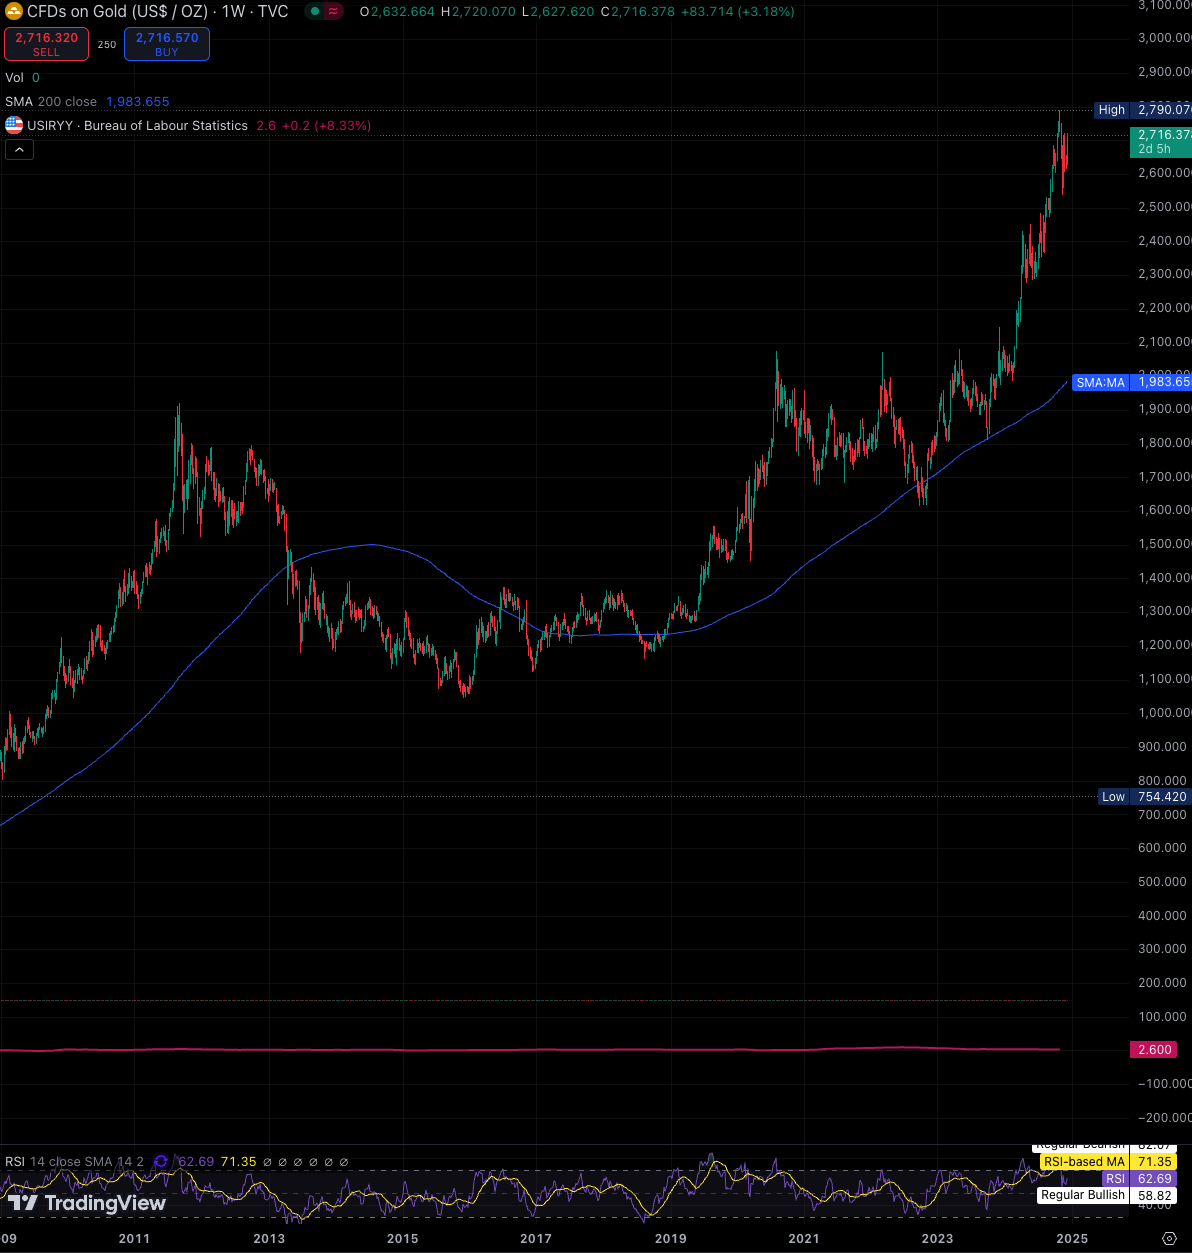Click the blue 2,716.570 BUY button
Image resolution: width=1192 pixels, height=1253 pixels.
point(167,44)
